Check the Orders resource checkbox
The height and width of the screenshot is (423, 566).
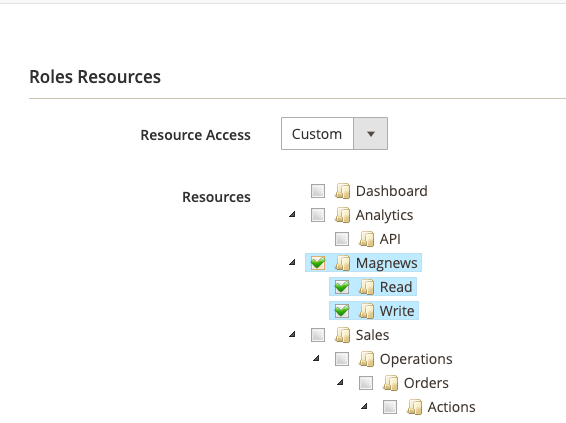366,383
